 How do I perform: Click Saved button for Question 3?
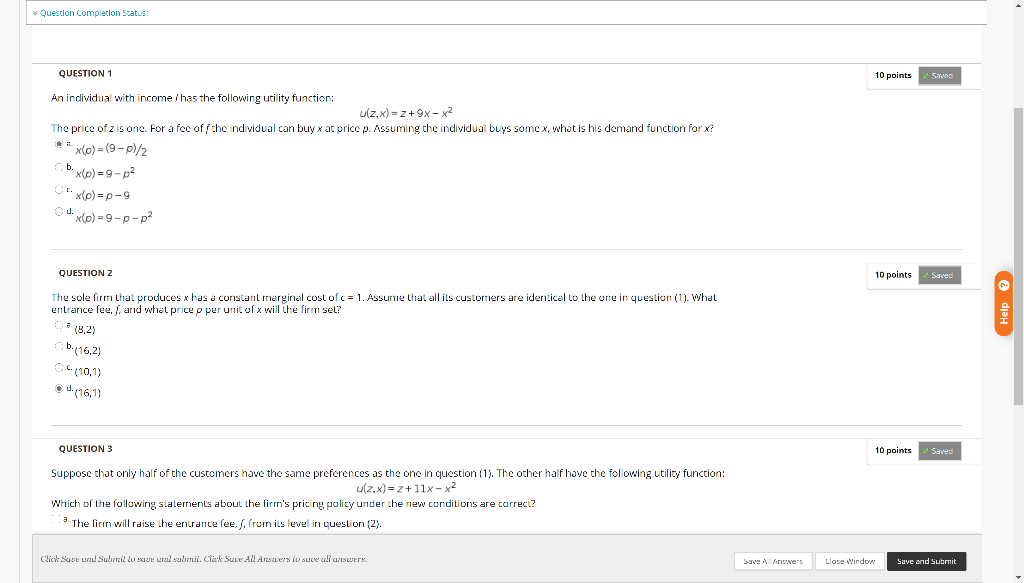(939, 451)
